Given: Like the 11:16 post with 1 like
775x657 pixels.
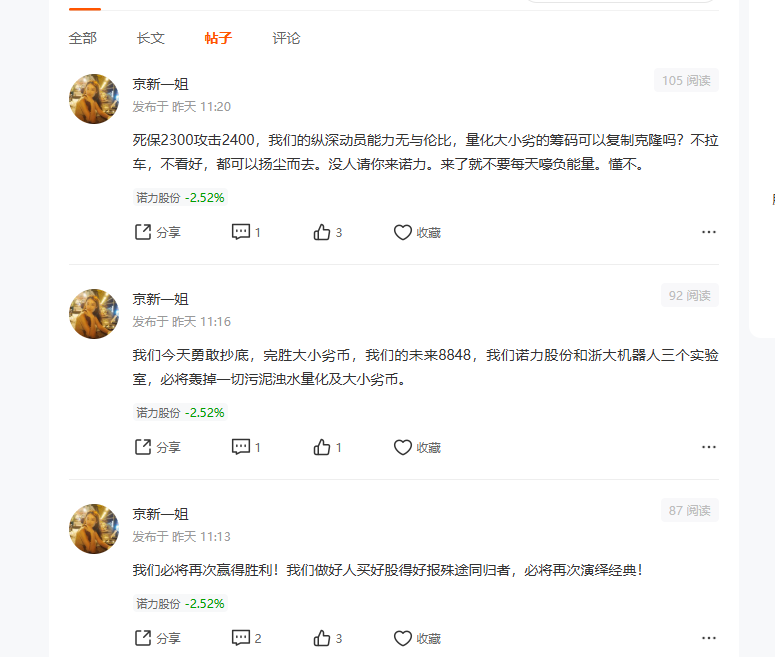Looking at the screenshot, I should (x=327, y=447).
